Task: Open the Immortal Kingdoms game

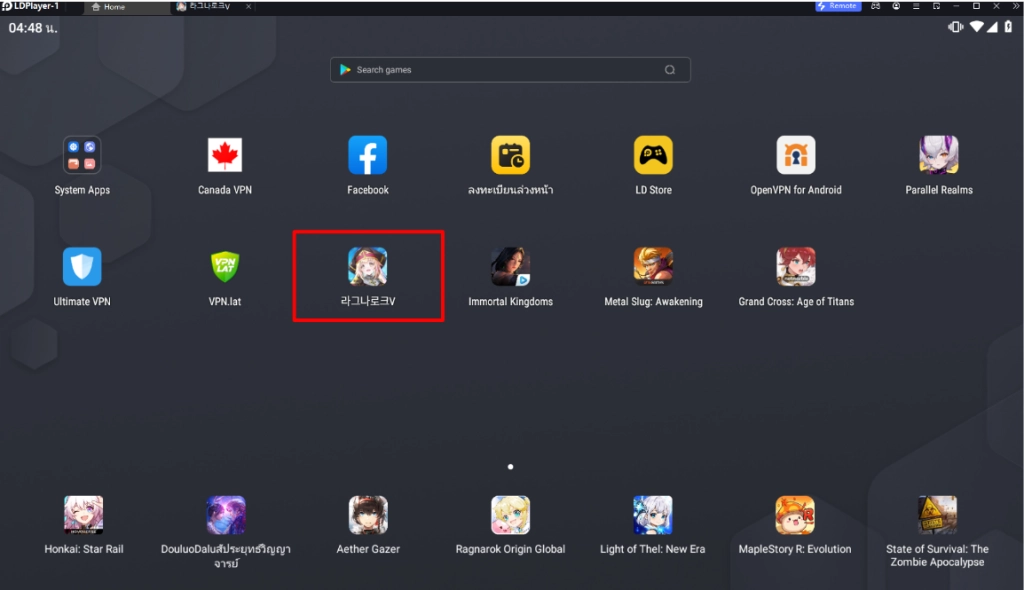Action: (x=511, y=267)
